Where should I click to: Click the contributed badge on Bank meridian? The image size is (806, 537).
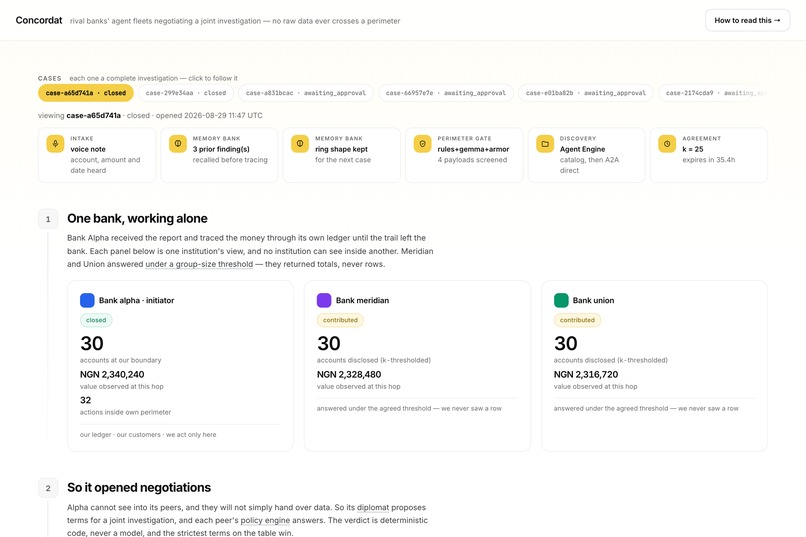pyautogui.click(x=340, y=320)
